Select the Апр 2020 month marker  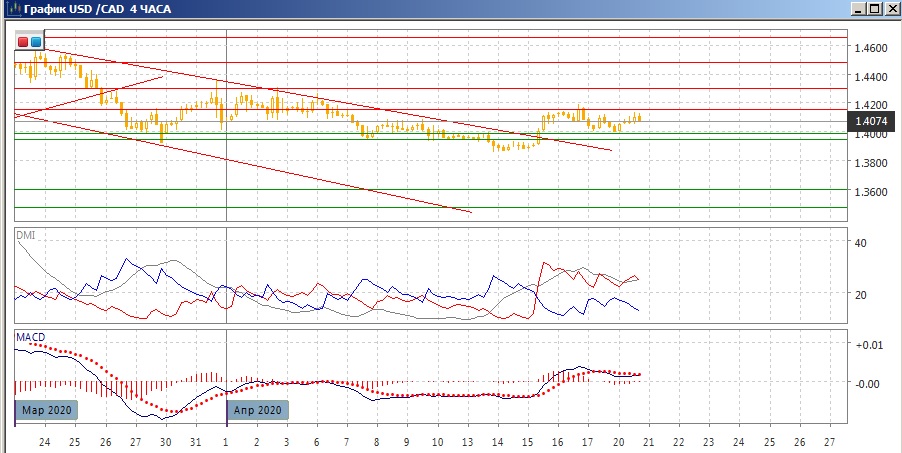(x=258, y=410)
